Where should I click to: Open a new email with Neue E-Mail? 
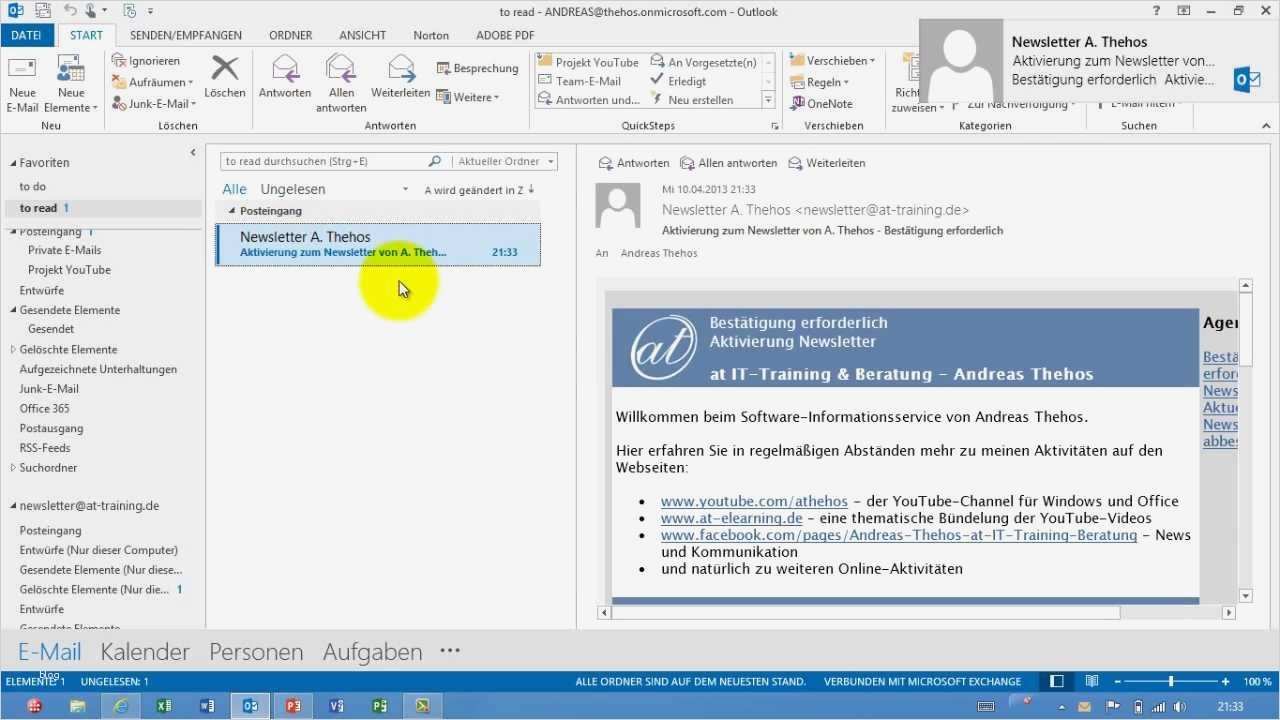point(22,82)
